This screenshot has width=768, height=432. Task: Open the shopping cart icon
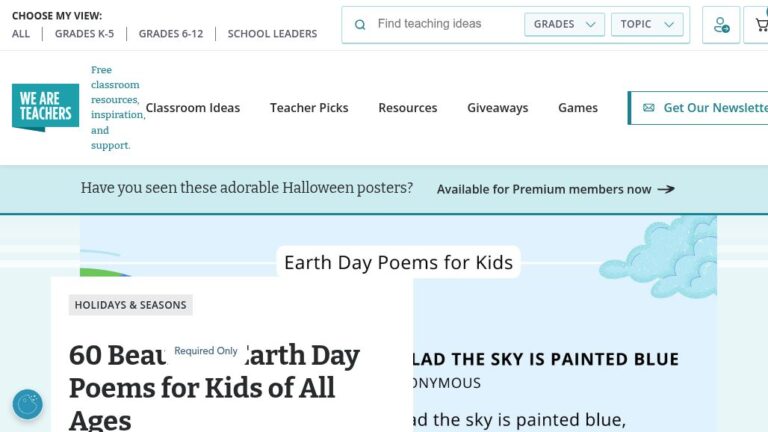(x=761, y=25)
